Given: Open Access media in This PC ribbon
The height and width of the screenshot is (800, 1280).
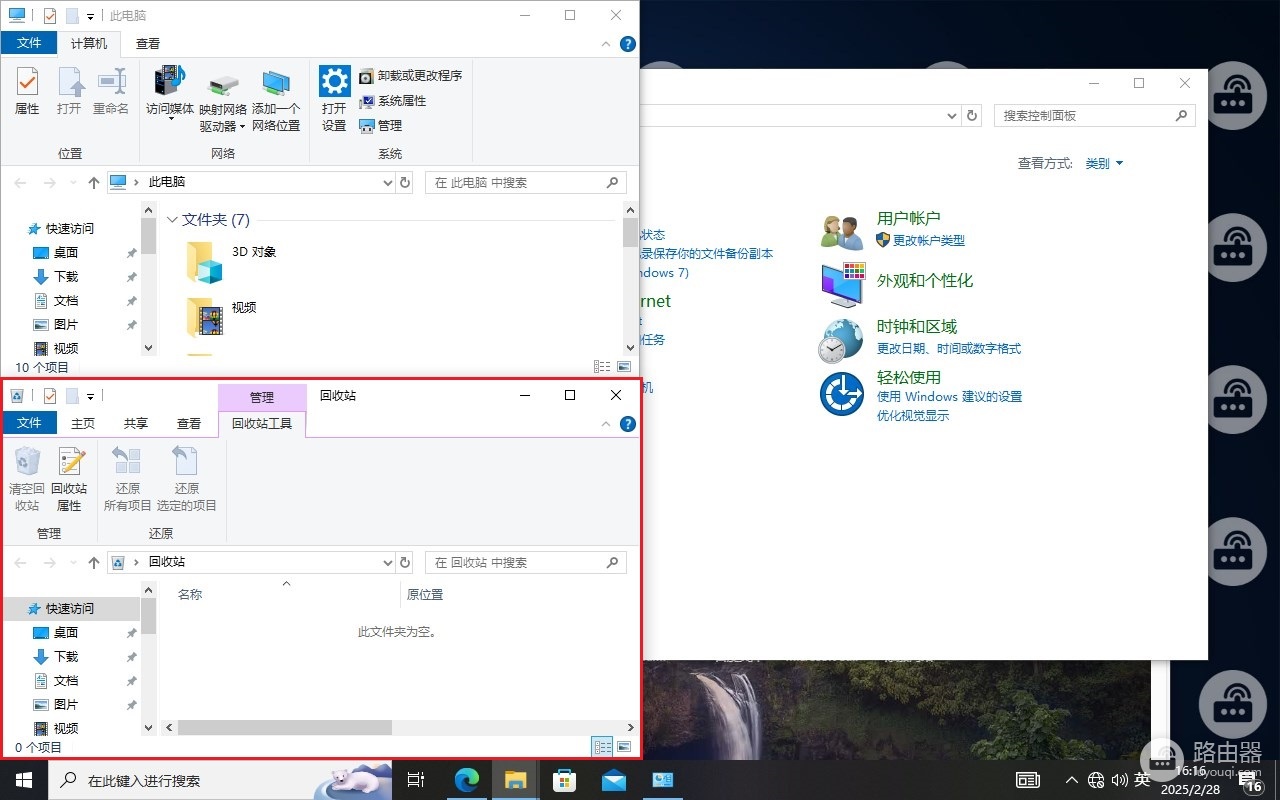Looking at the screenshot, I should point(170,80).
